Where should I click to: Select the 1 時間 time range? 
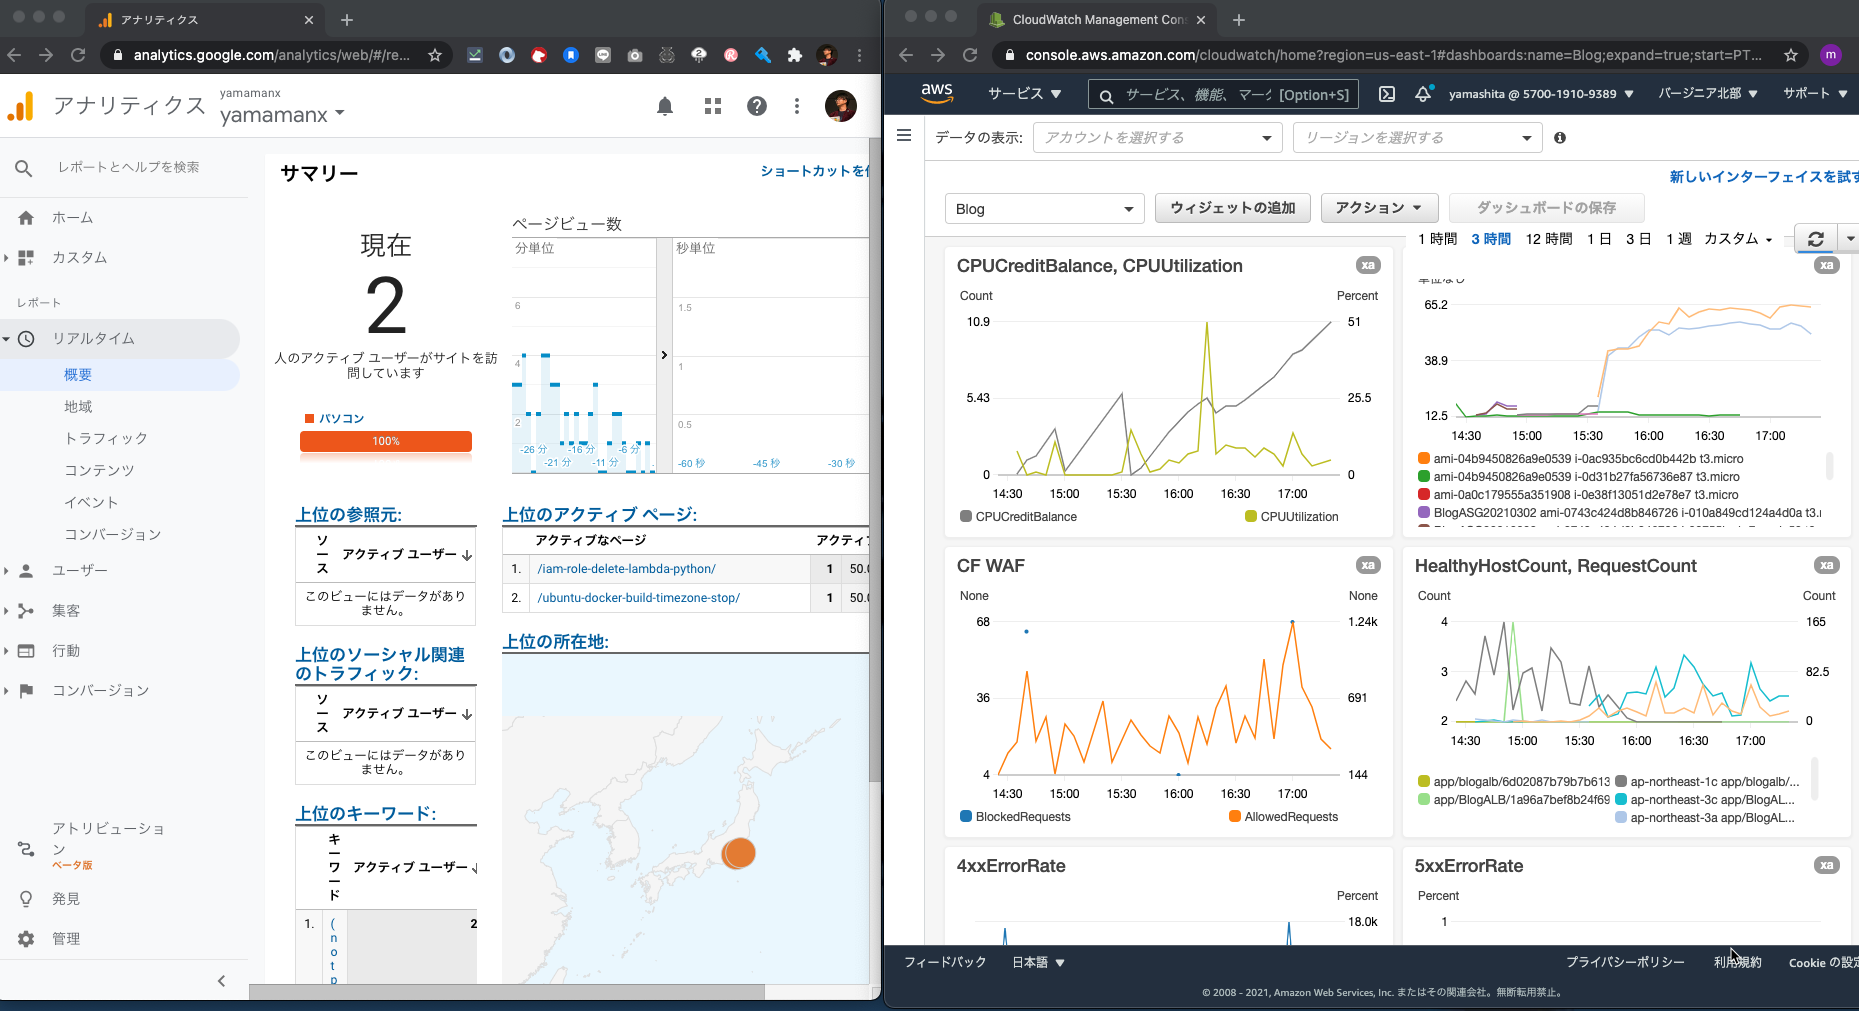[x=1437, y=239]
